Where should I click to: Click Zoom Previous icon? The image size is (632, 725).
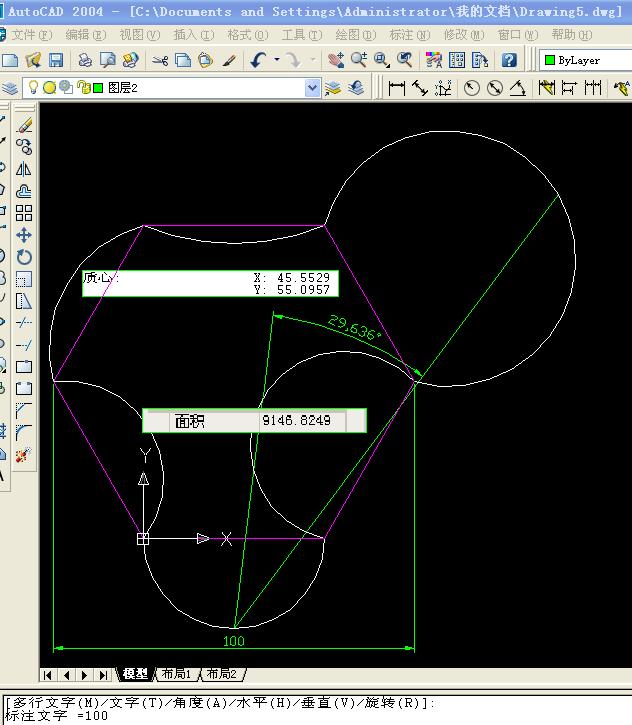click(405, 60)
